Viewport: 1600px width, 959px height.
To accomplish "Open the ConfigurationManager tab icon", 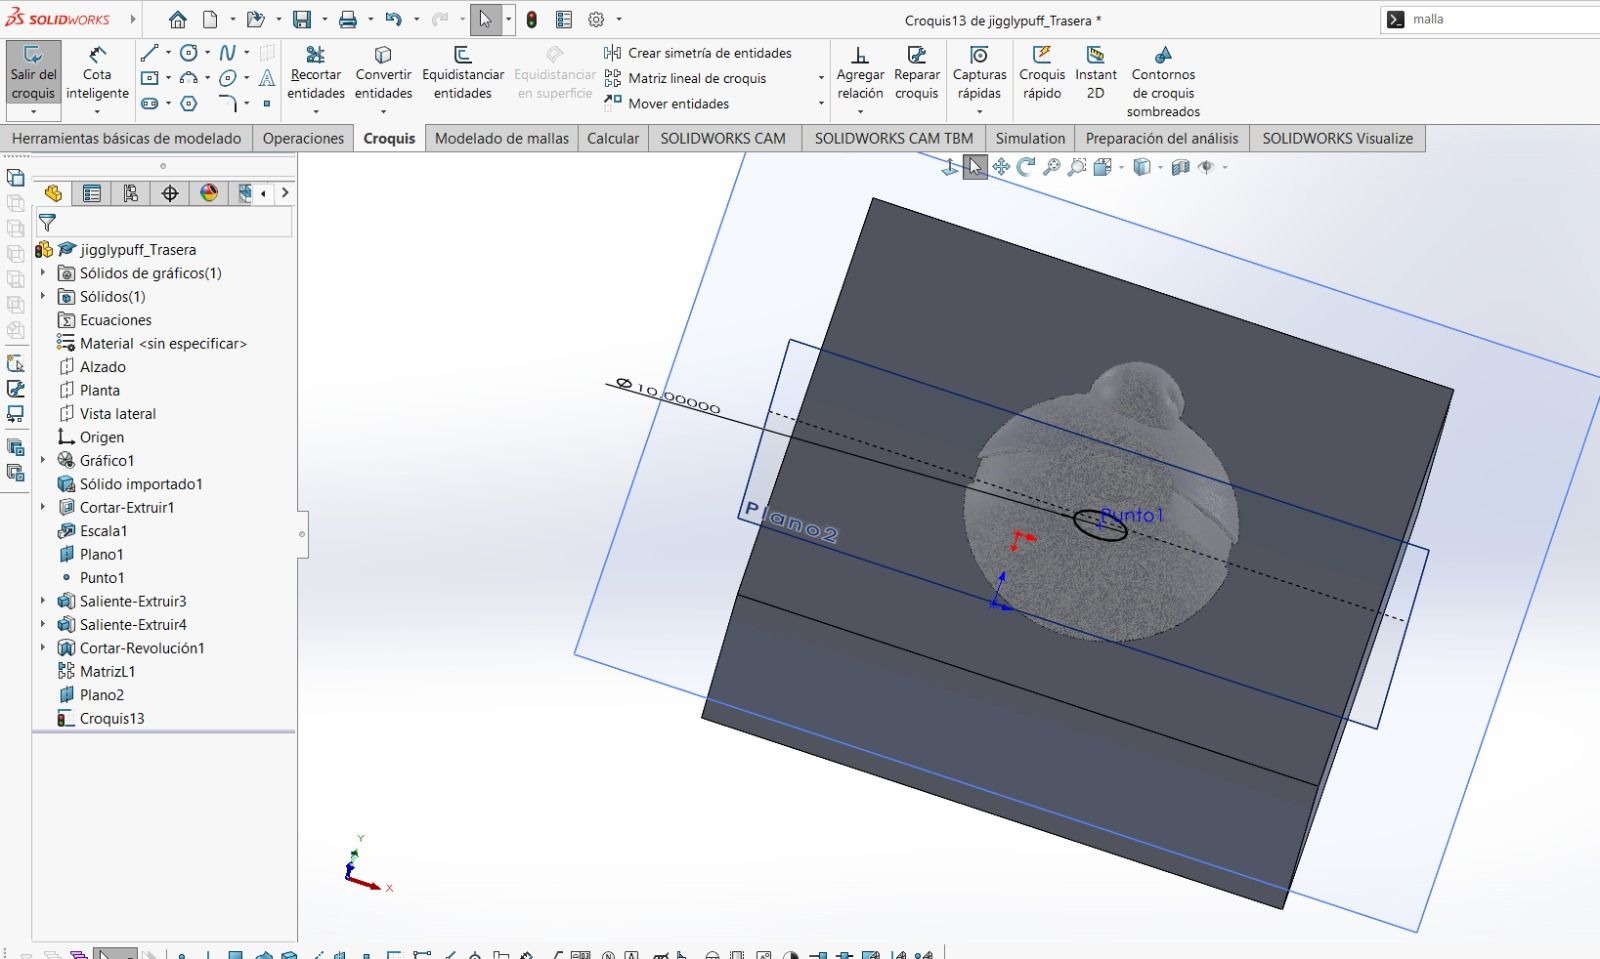I will point(131,193).
